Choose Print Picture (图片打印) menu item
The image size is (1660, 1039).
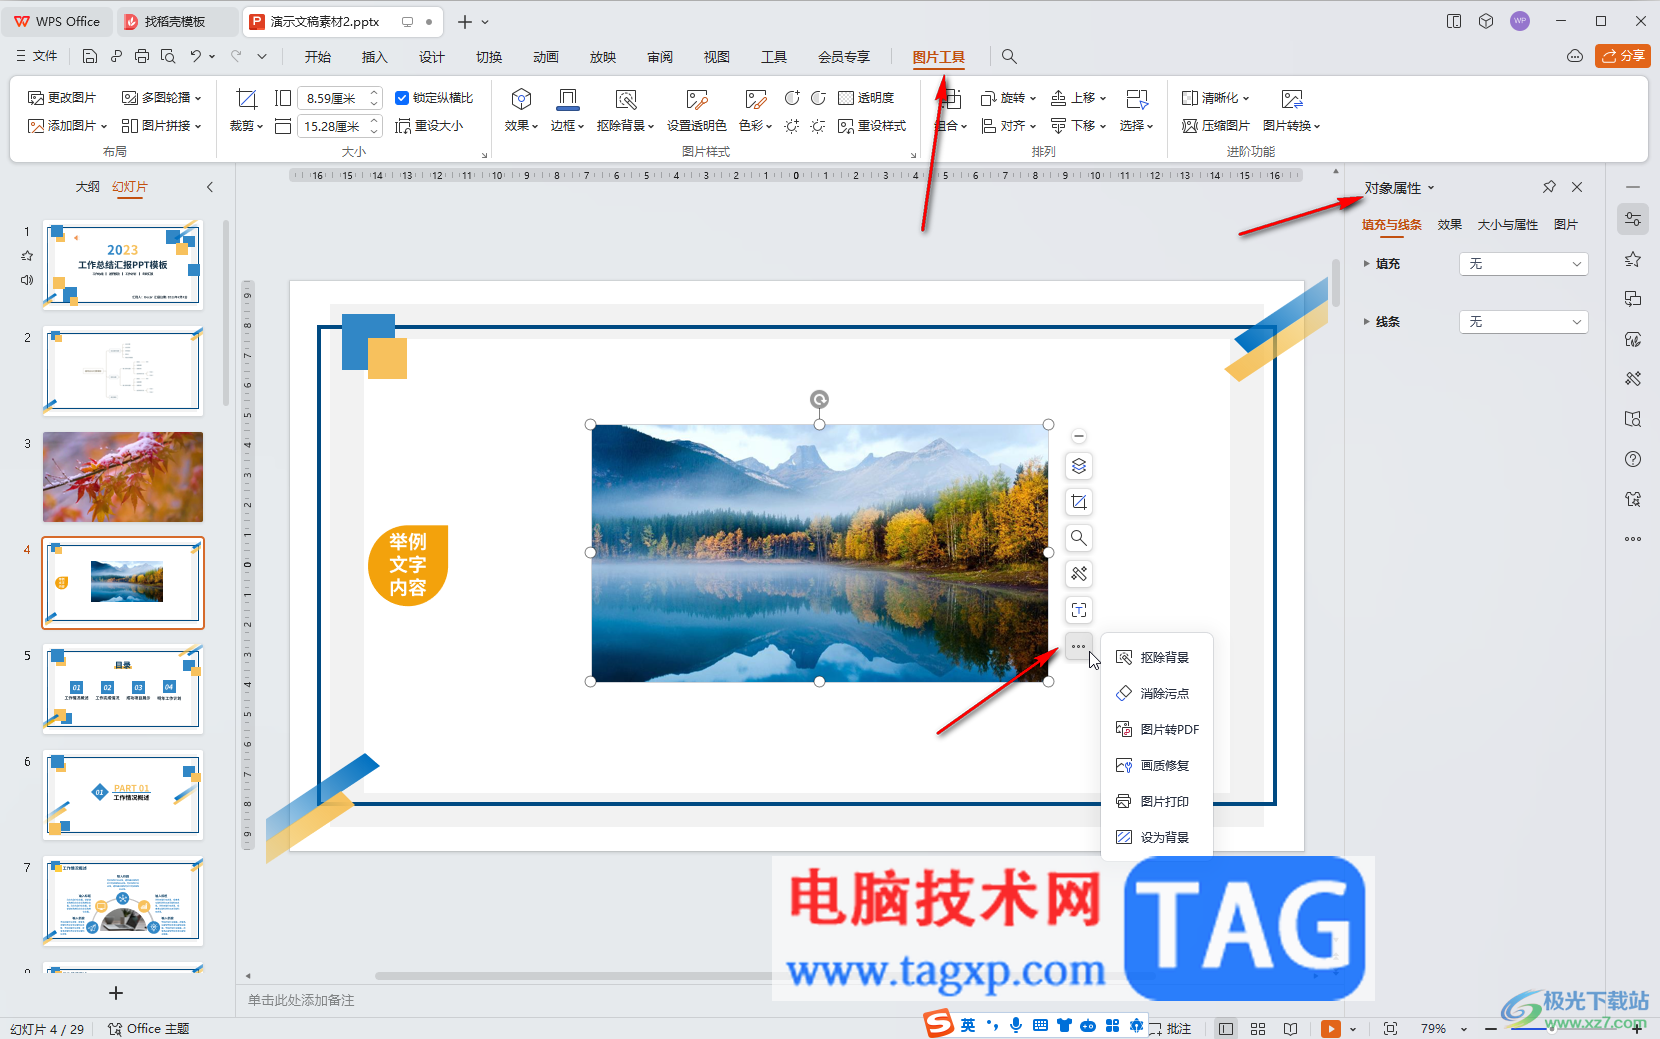point(1157,801)
